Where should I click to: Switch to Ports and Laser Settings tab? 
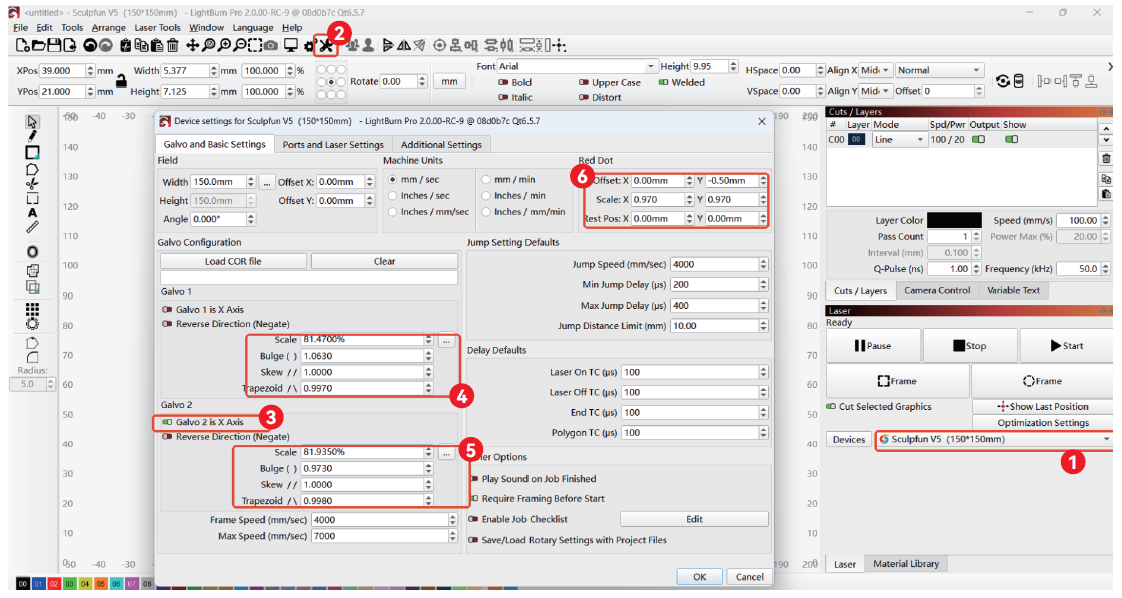click(x=333, y=144)
